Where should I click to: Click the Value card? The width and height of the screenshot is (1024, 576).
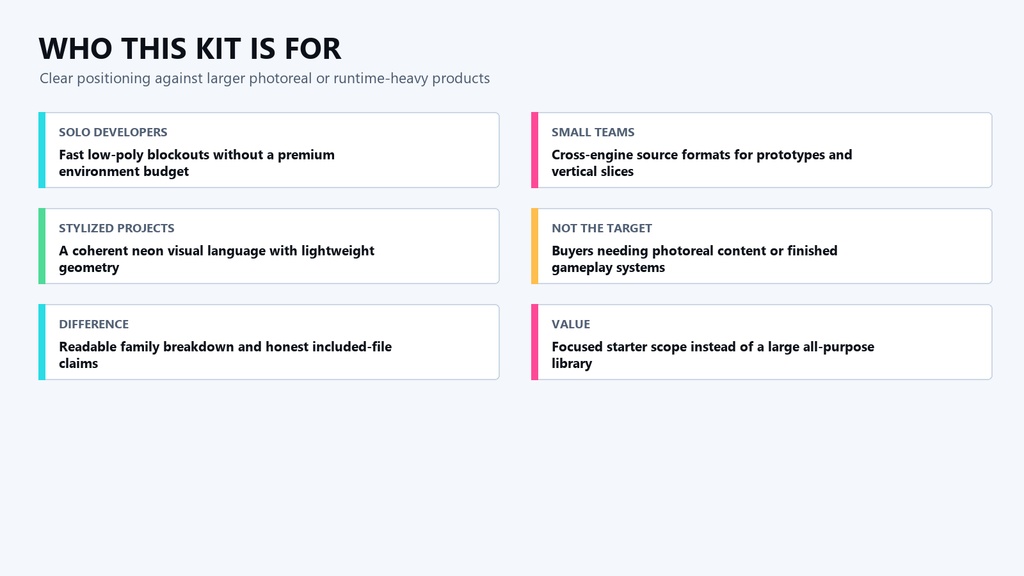761,342
